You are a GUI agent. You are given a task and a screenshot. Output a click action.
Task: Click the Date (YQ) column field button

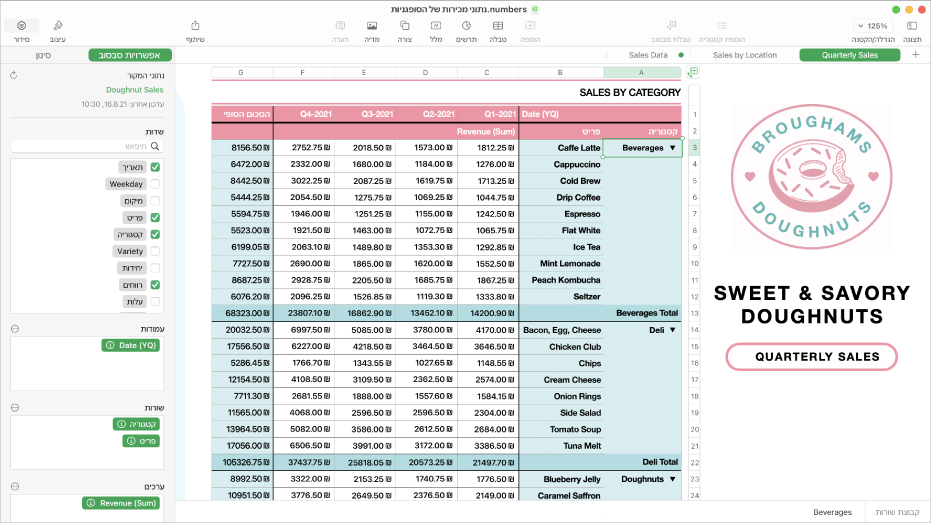[x=131, y=345]
